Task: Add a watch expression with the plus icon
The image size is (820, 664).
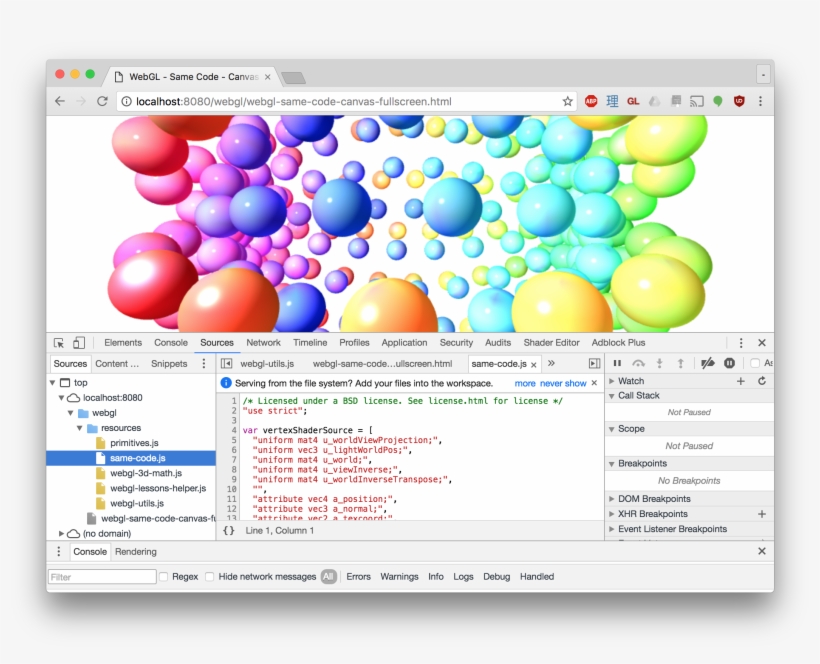Action: (741, 381)
